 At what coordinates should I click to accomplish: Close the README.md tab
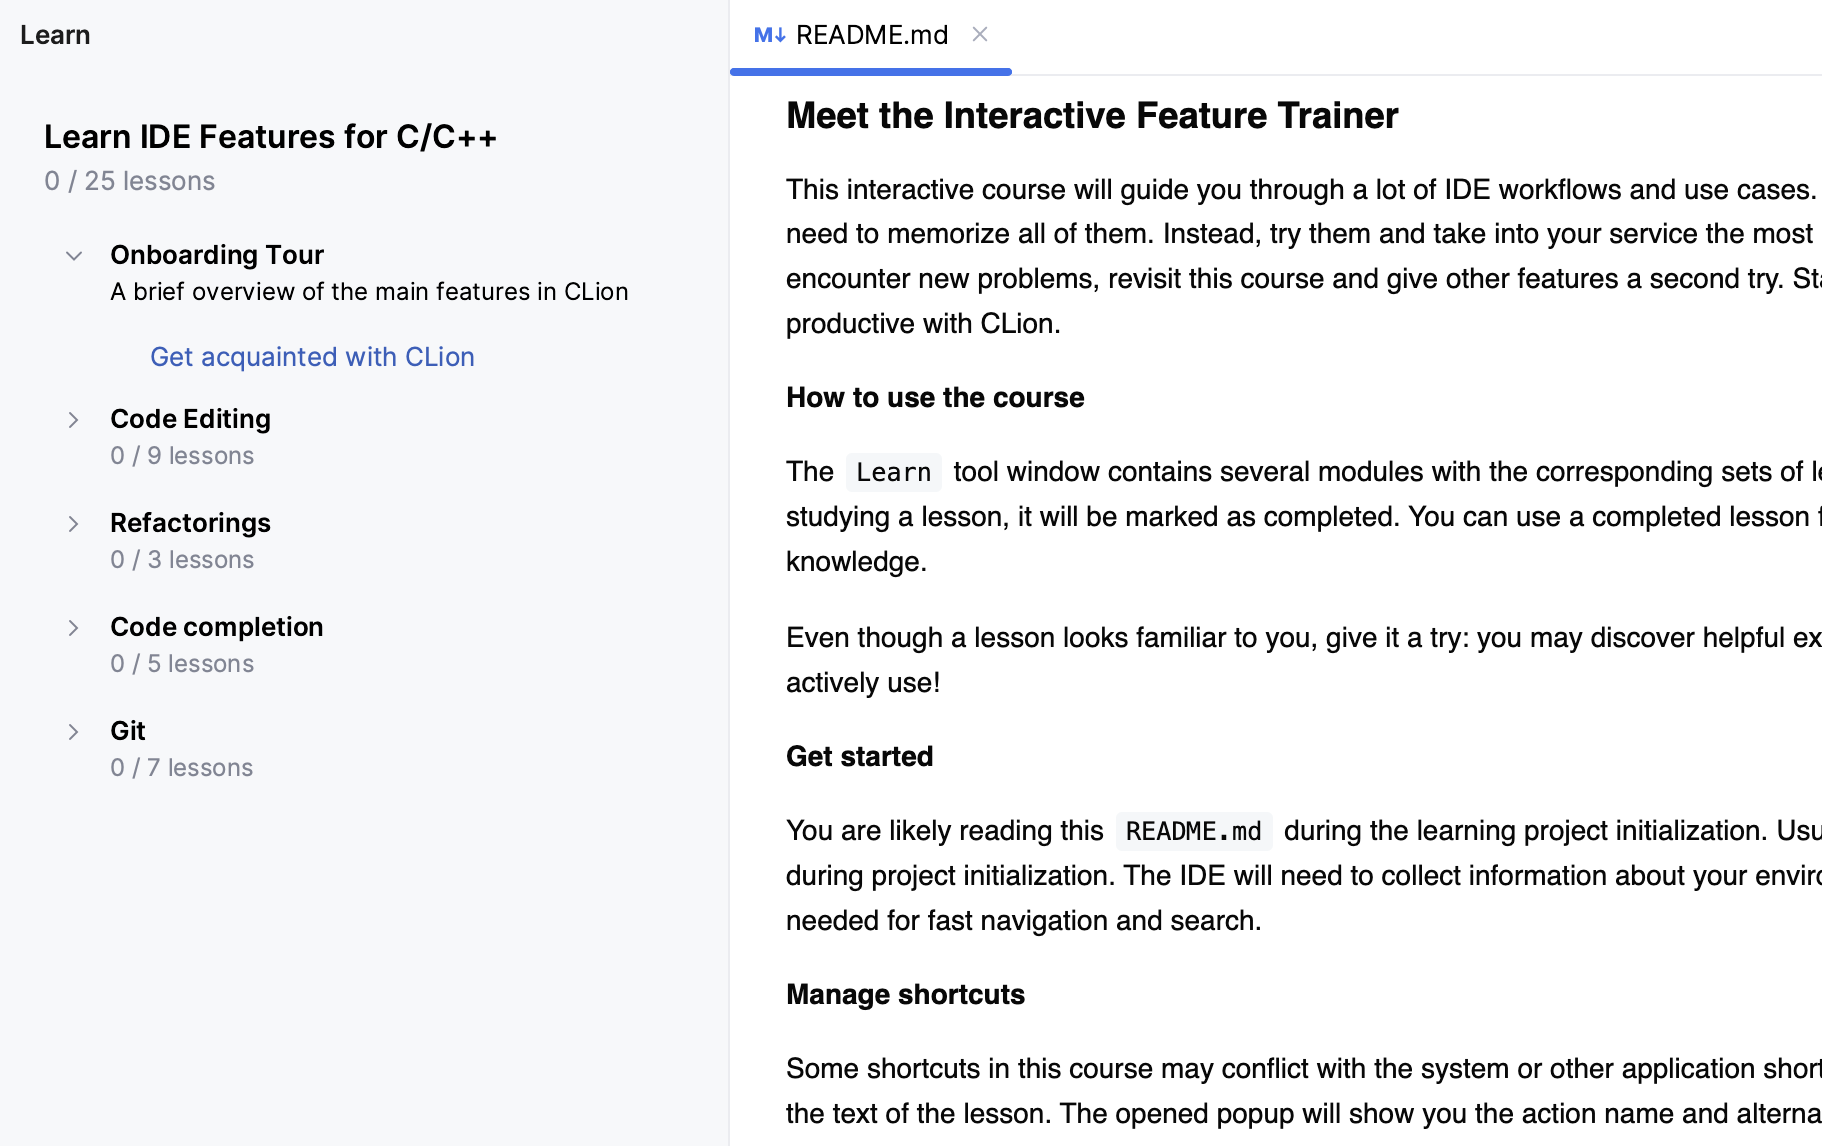pyautogui.click(x=979, y=34)
